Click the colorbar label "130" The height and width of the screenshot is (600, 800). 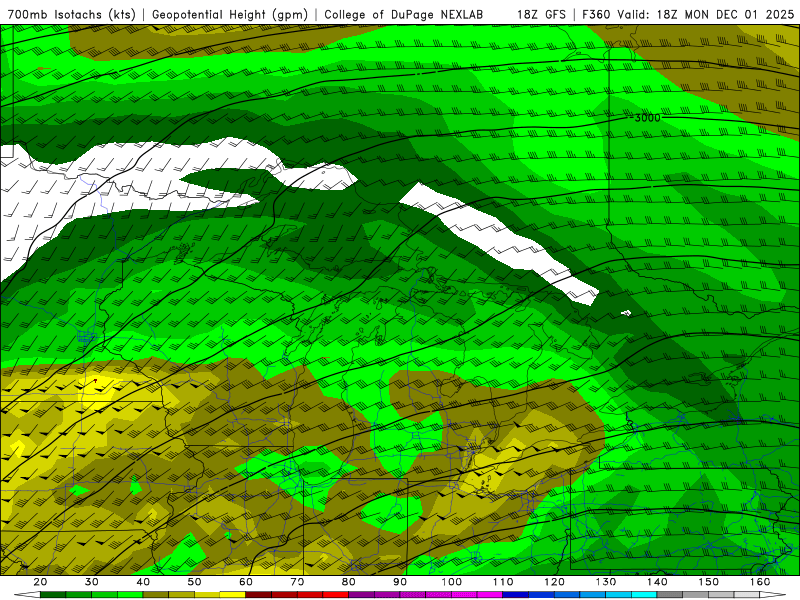coord(606,582)
